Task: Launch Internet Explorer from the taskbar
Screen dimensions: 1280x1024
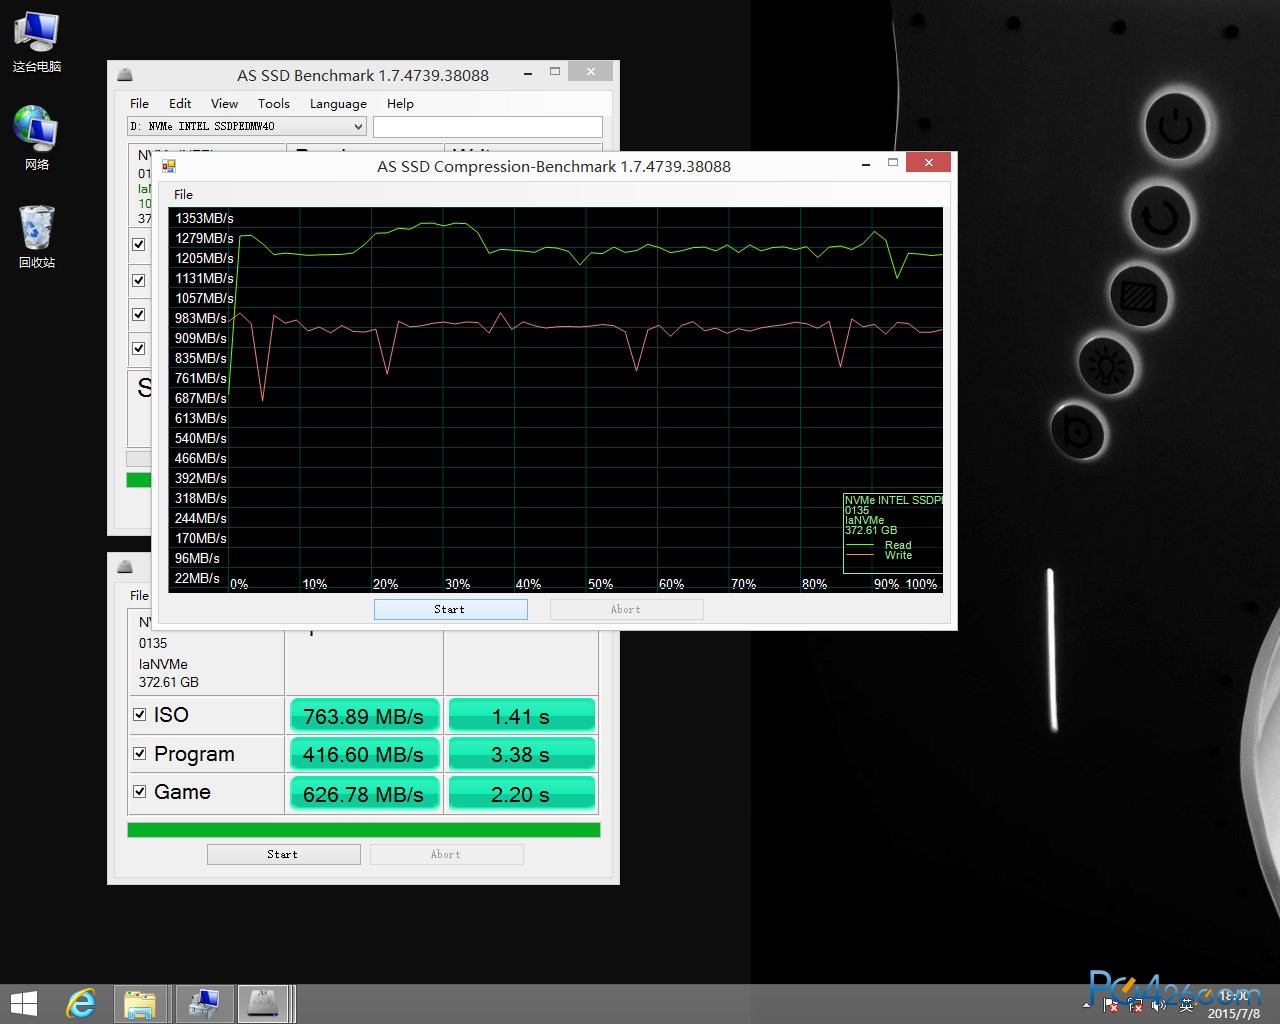Action: click(81, 1004)
